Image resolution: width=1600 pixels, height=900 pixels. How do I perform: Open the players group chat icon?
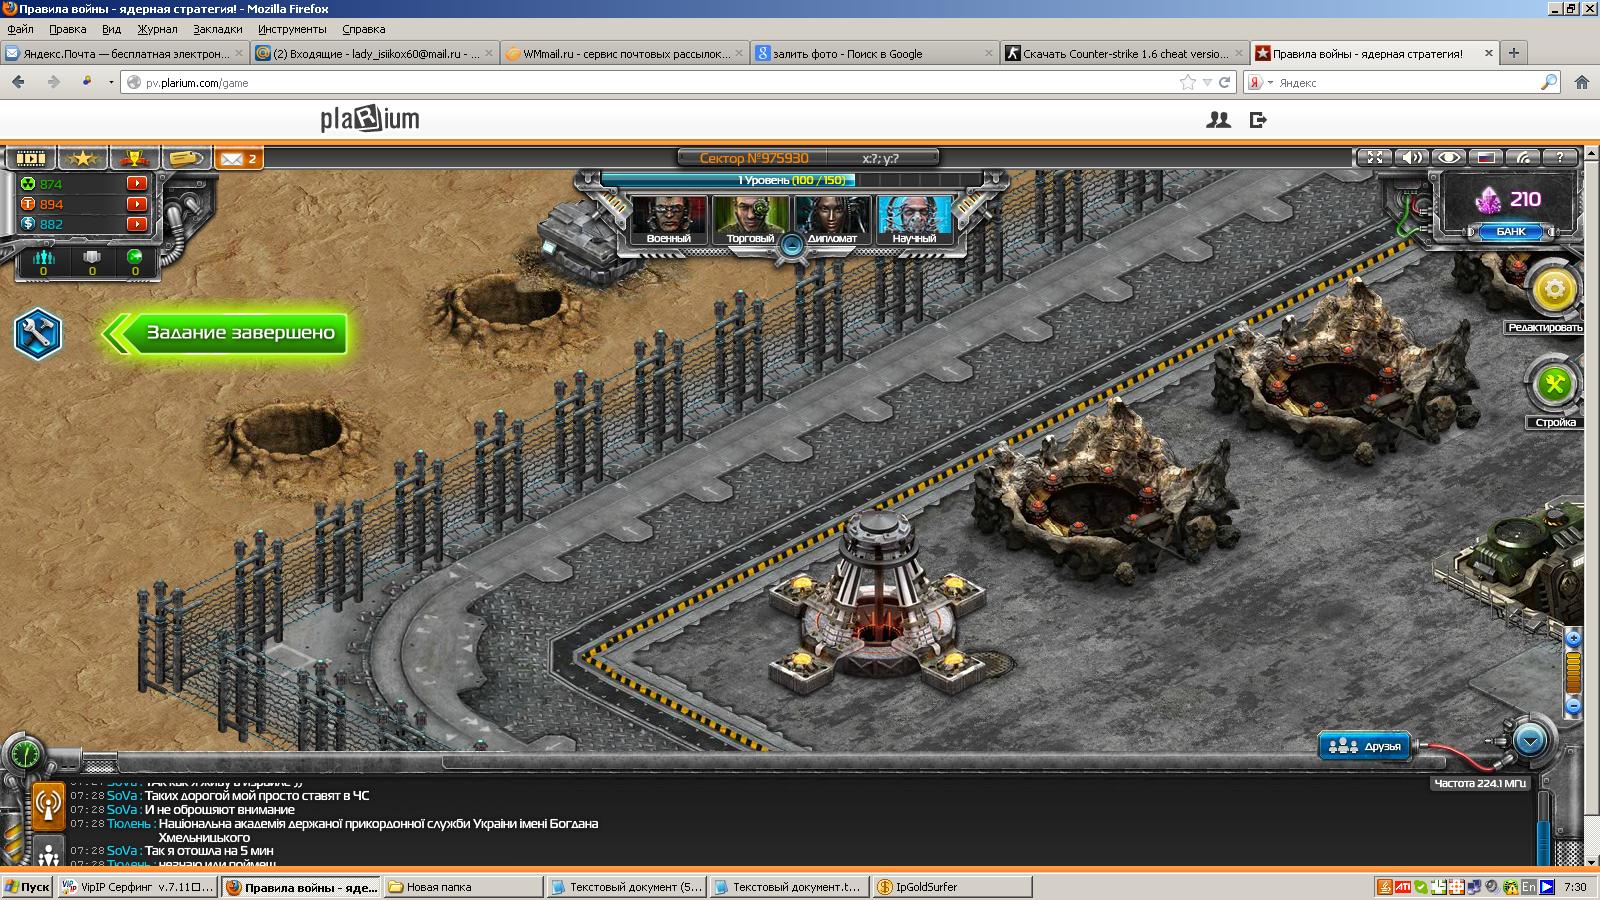click(48, 853)
